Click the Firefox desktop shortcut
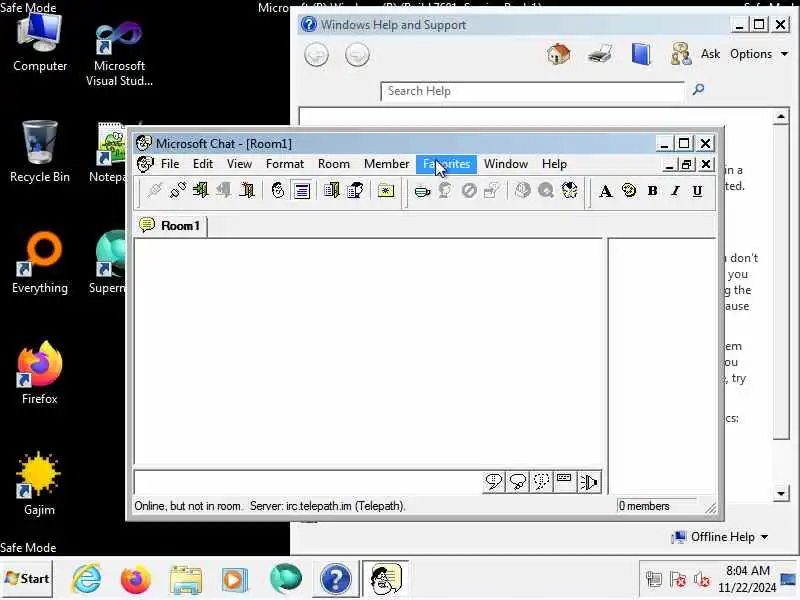Image resolution: width=800 pixels, height=600 pixels. click(39, 373)
